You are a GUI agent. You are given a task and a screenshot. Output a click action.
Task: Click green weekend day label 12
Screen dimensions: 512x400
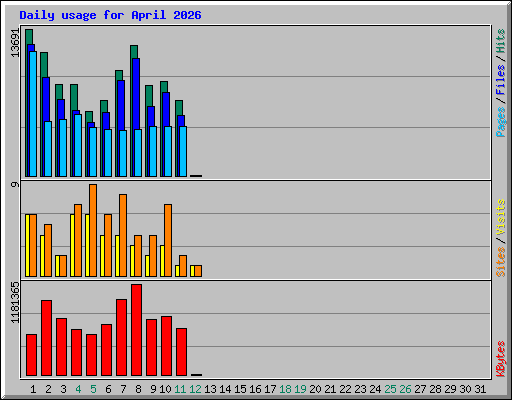195,389
